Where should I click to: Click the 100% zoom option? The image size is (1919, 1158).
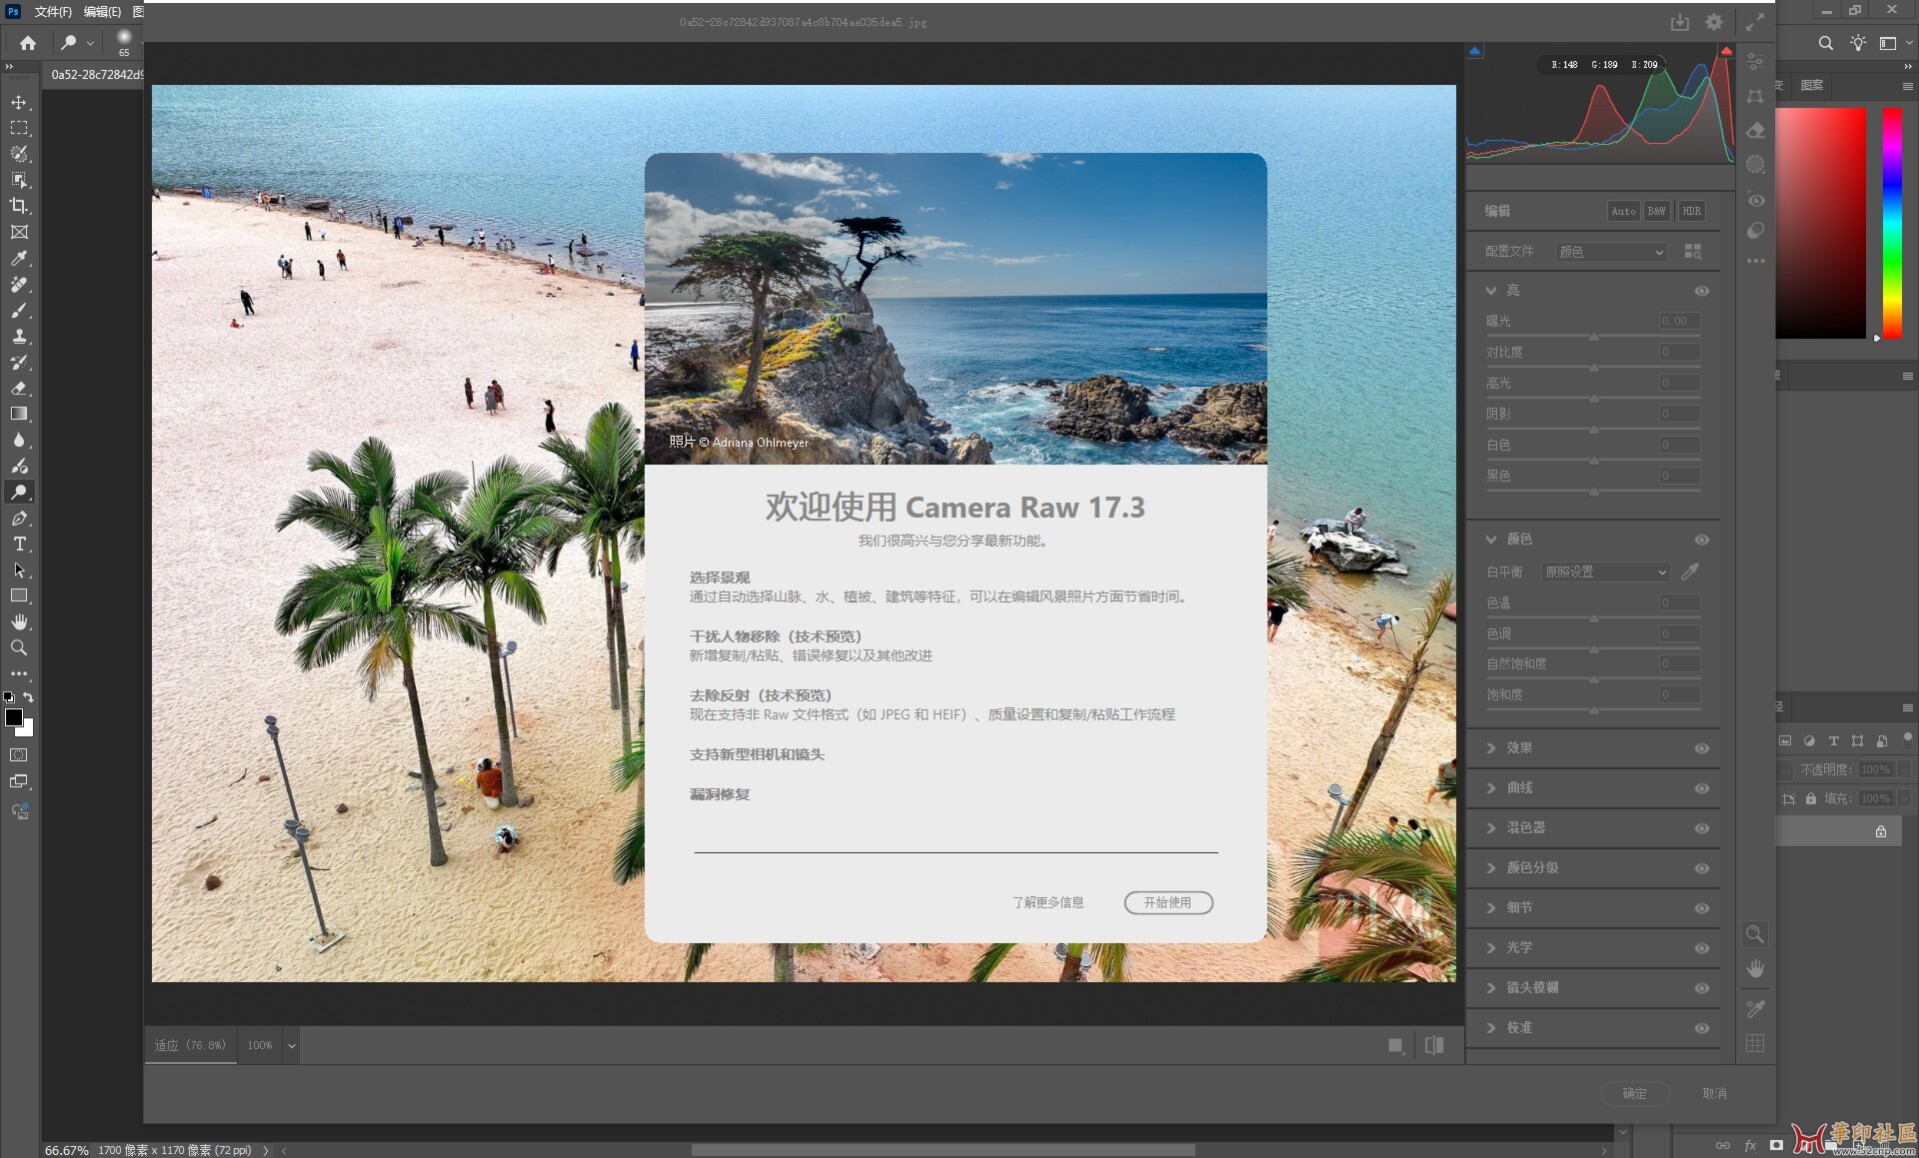tap(260, 1045)
